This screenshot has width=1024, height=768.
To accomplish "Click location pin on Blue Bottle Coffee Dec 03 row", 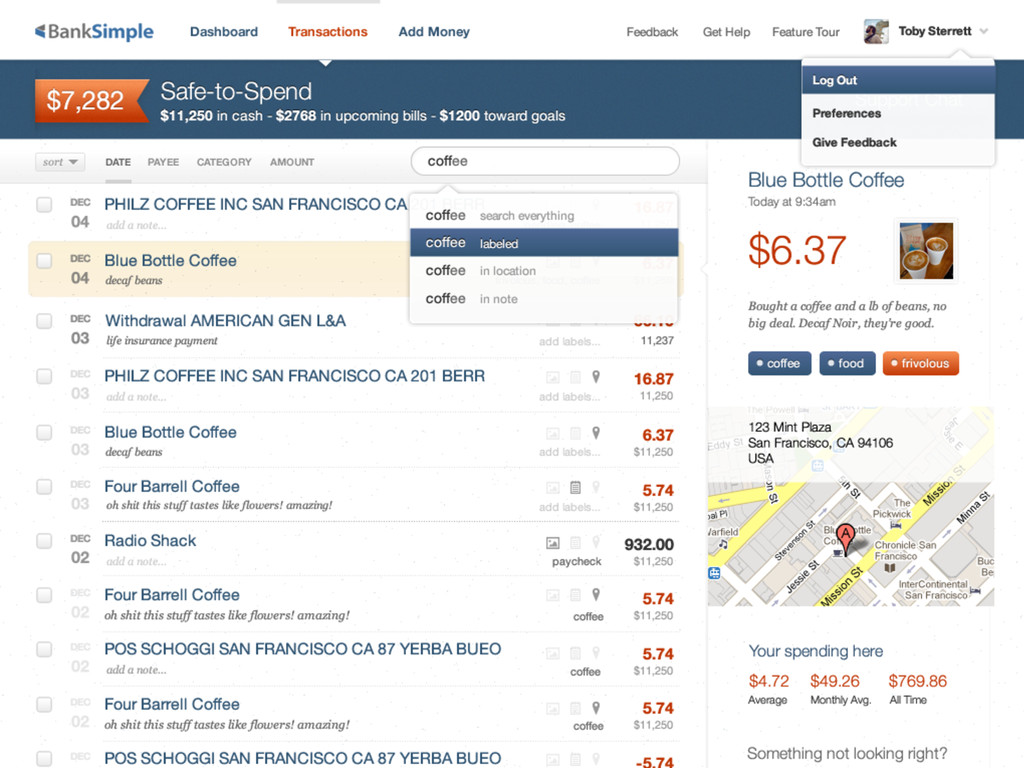I will pyautogui.click(x=596, y=433).
